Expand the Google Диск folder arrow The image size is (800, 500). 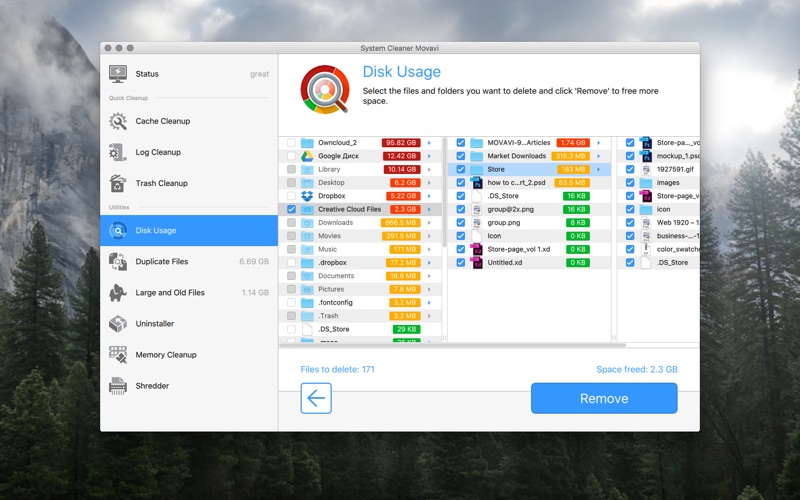click(429, 156)
